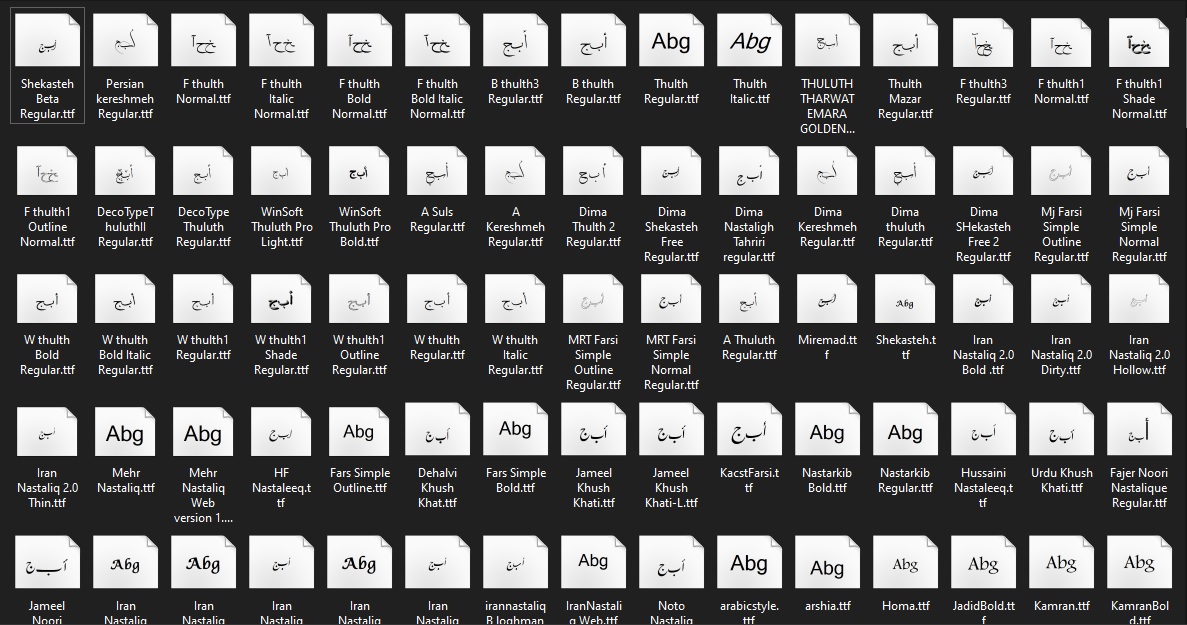Click Fajer Noori Nastalique Regular.ttf icon
1187x625 pixels.
[x=1139, y=432]
